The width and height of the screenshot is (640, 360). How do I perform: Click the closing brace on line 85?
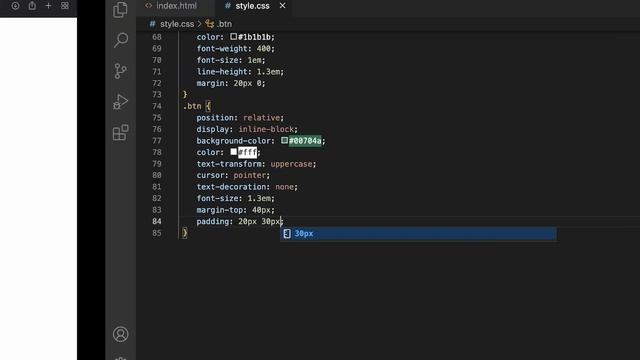coord(185,233)
